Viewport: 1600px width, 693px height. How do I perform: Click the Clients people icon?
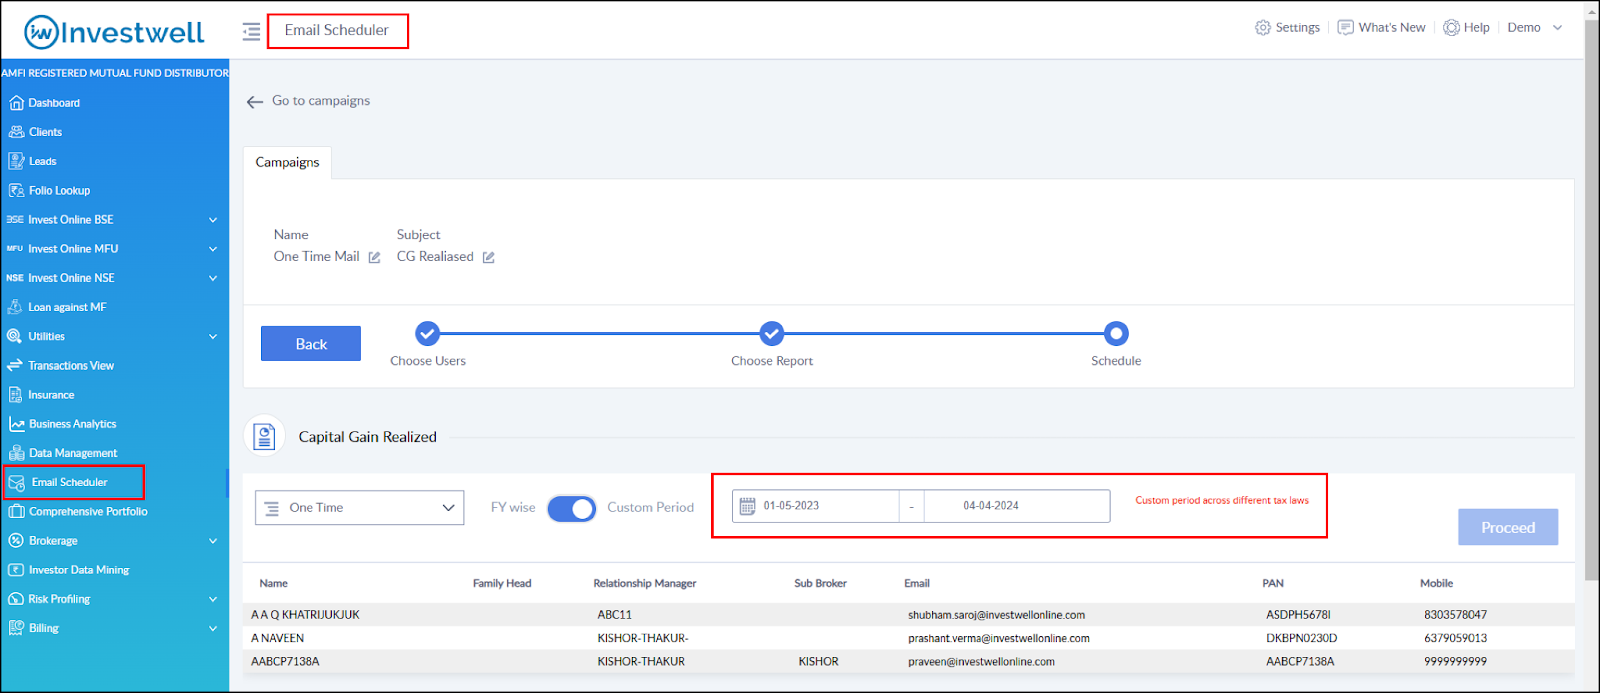click(16, 132)
